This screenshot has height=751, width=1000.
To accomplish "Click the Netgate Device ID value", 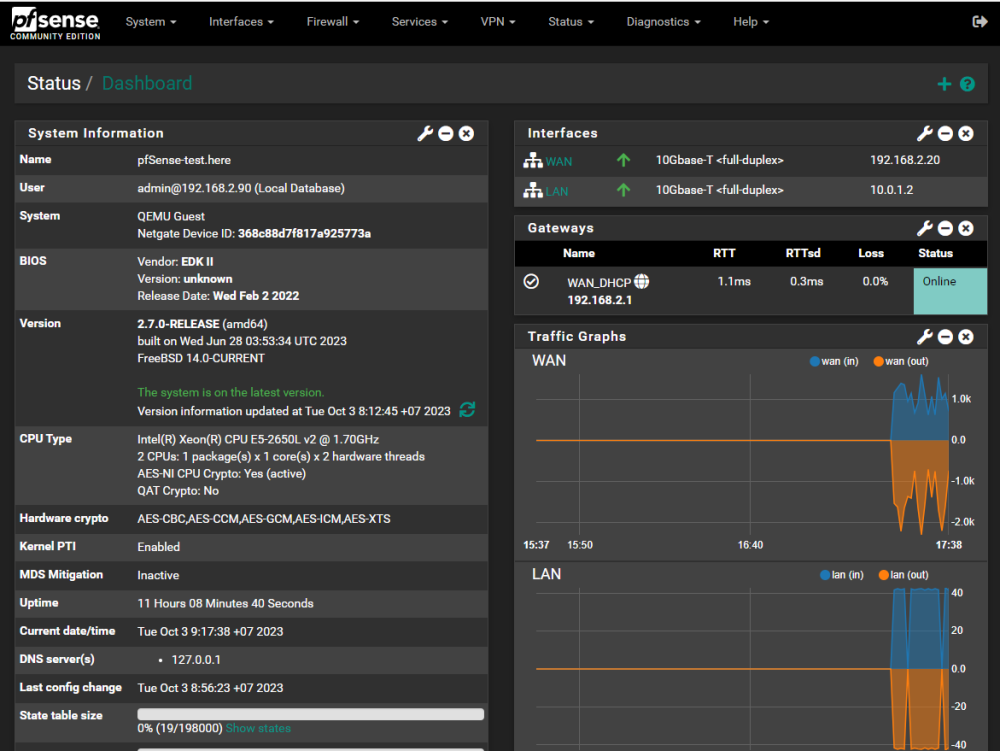I will (304, 234).
